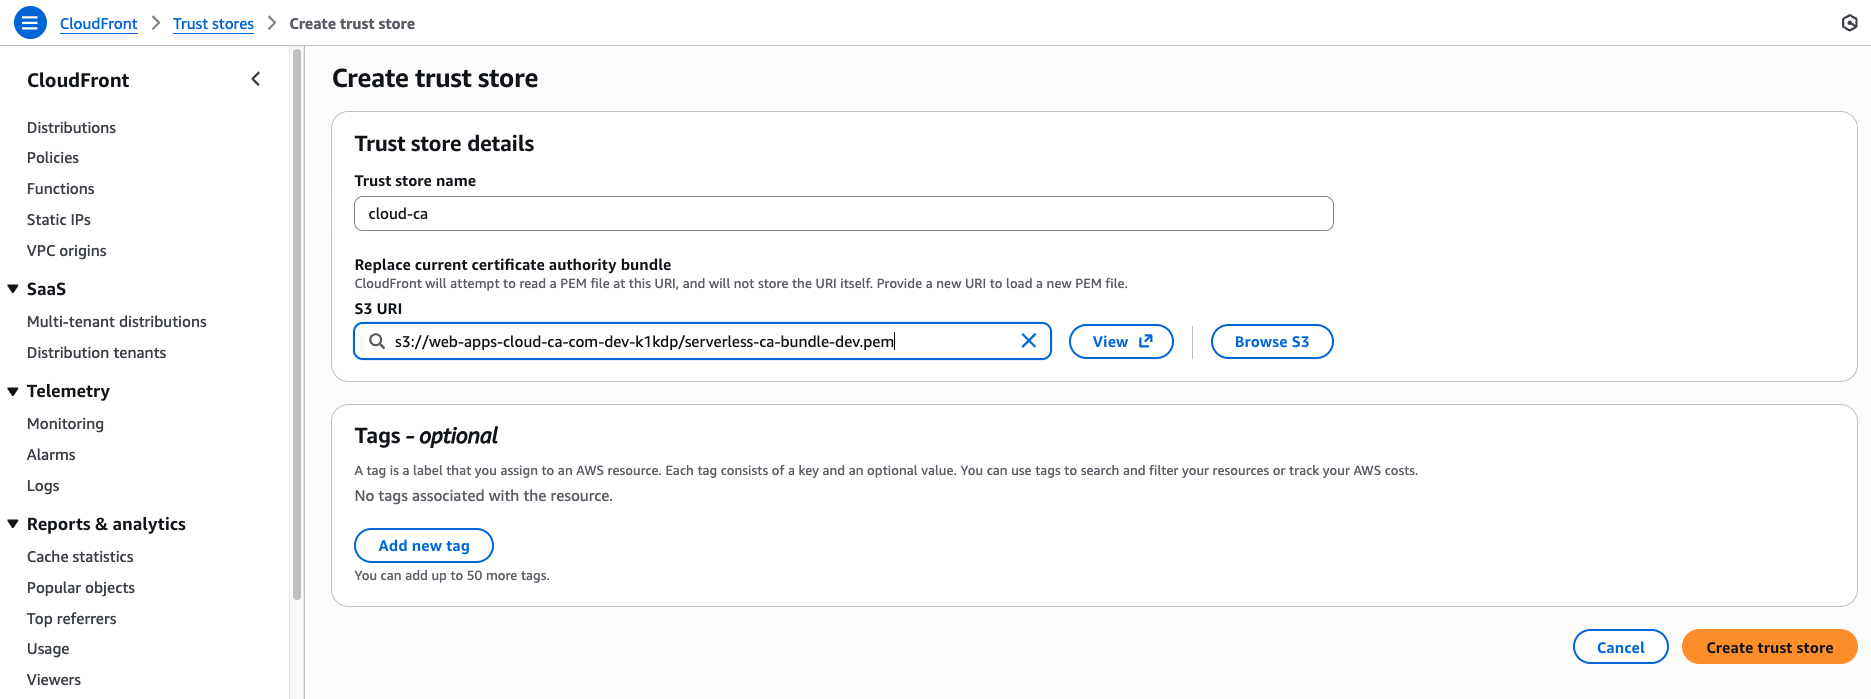
Task: Open the Viewers report
Action: pos(54,679)
